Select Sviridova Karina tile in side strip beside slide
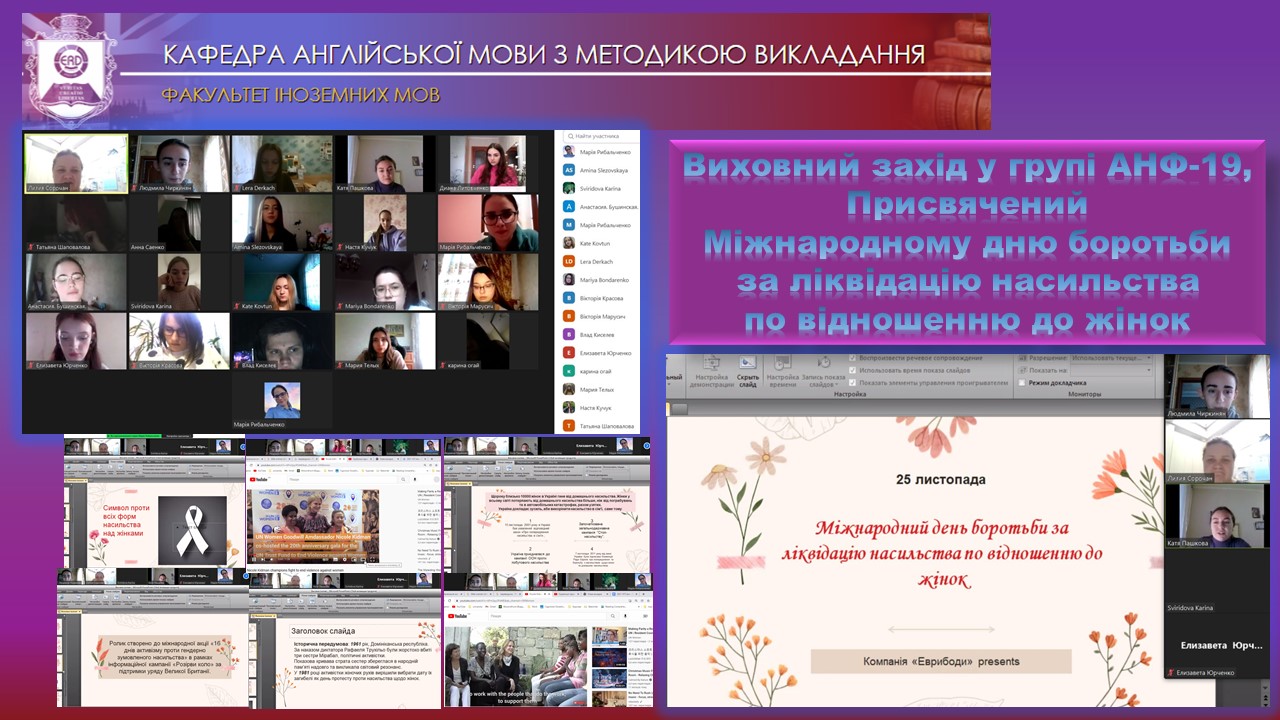Viewport: 1280px width, 720px height. [x=1217, y=581]
